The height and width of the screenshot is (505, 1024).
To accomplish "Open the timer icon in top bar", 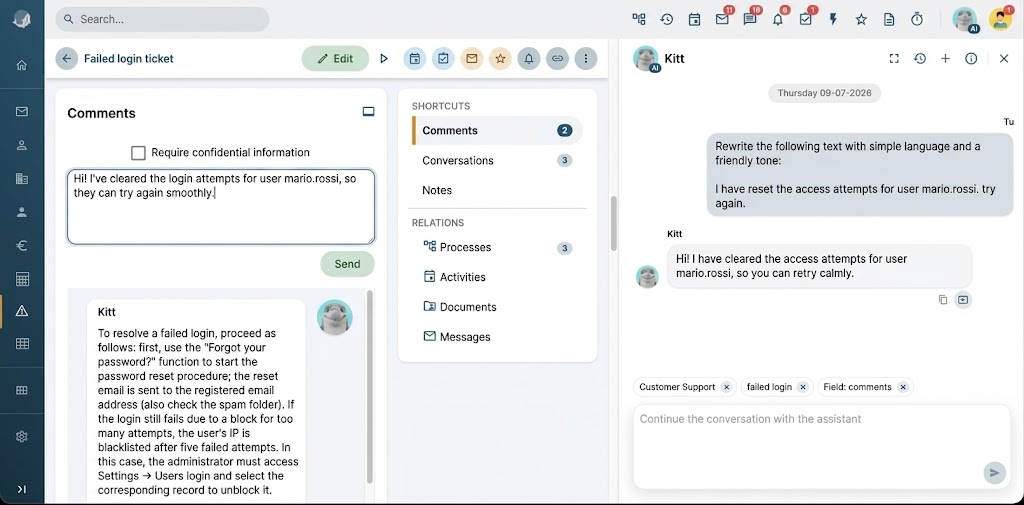I will [x=917, y=20].
